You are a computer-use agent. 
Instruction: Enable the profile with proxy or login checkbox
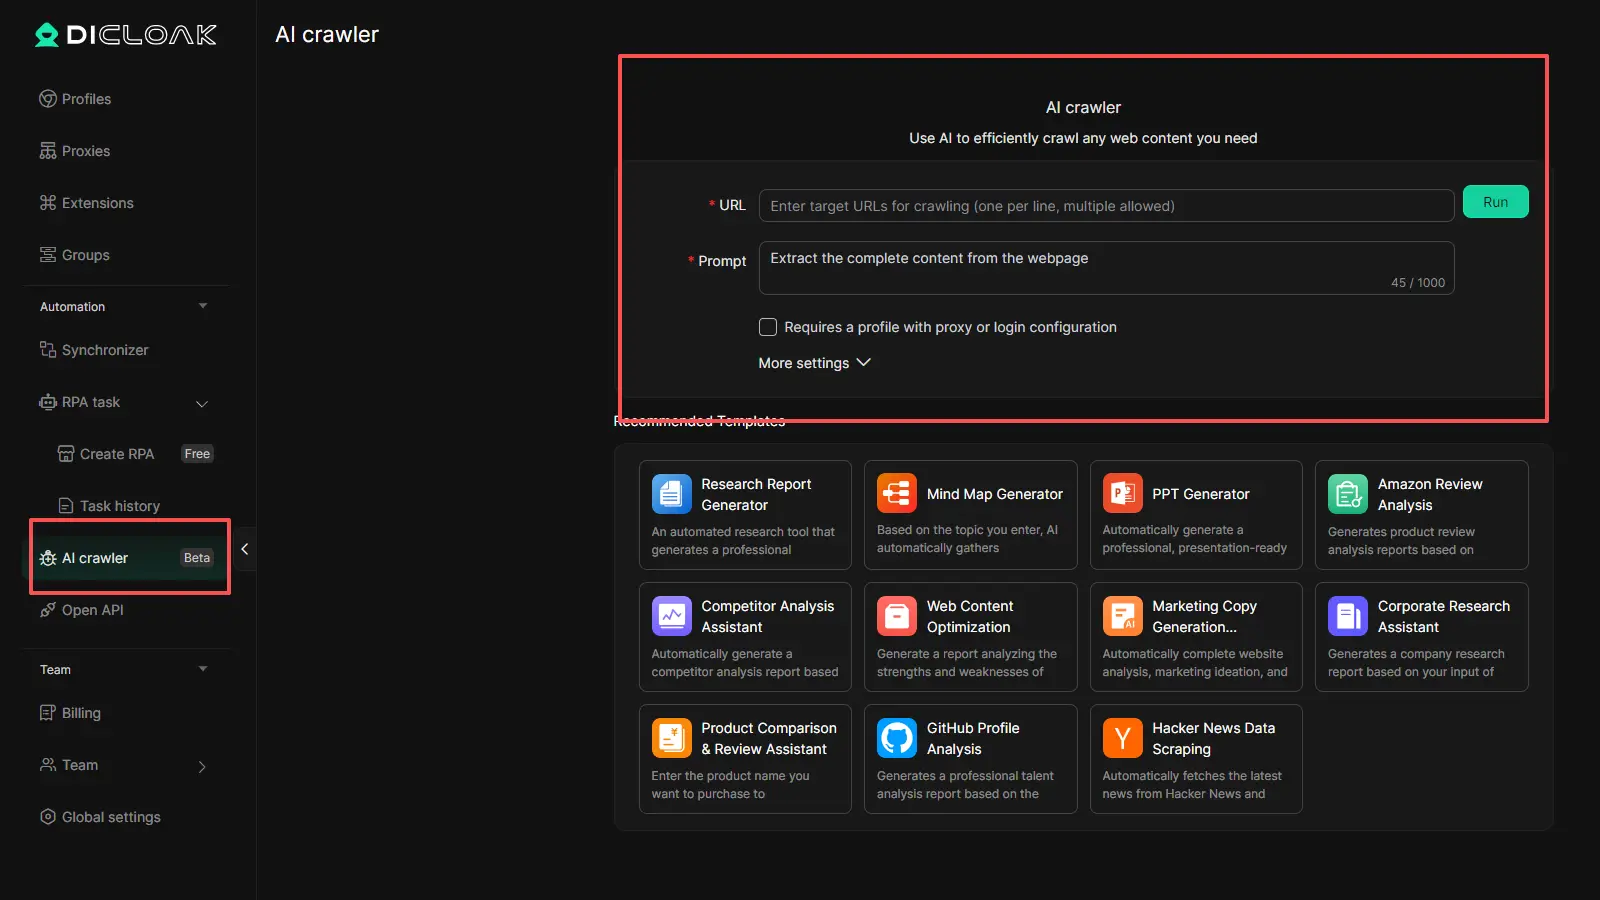pyautogui.click(x=768, y=327)
